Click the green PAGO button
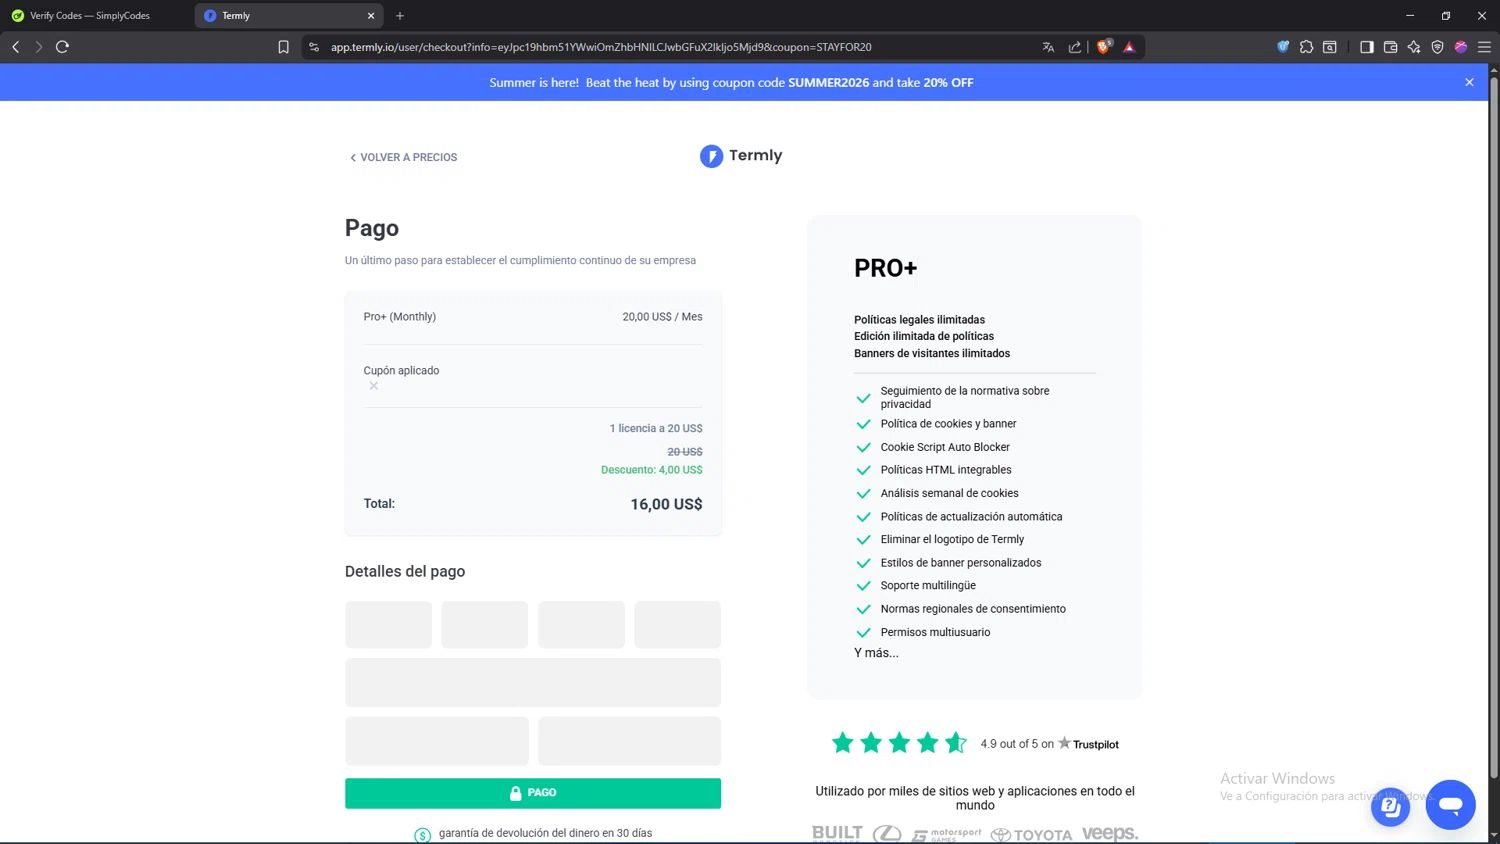 pos(533,793)
